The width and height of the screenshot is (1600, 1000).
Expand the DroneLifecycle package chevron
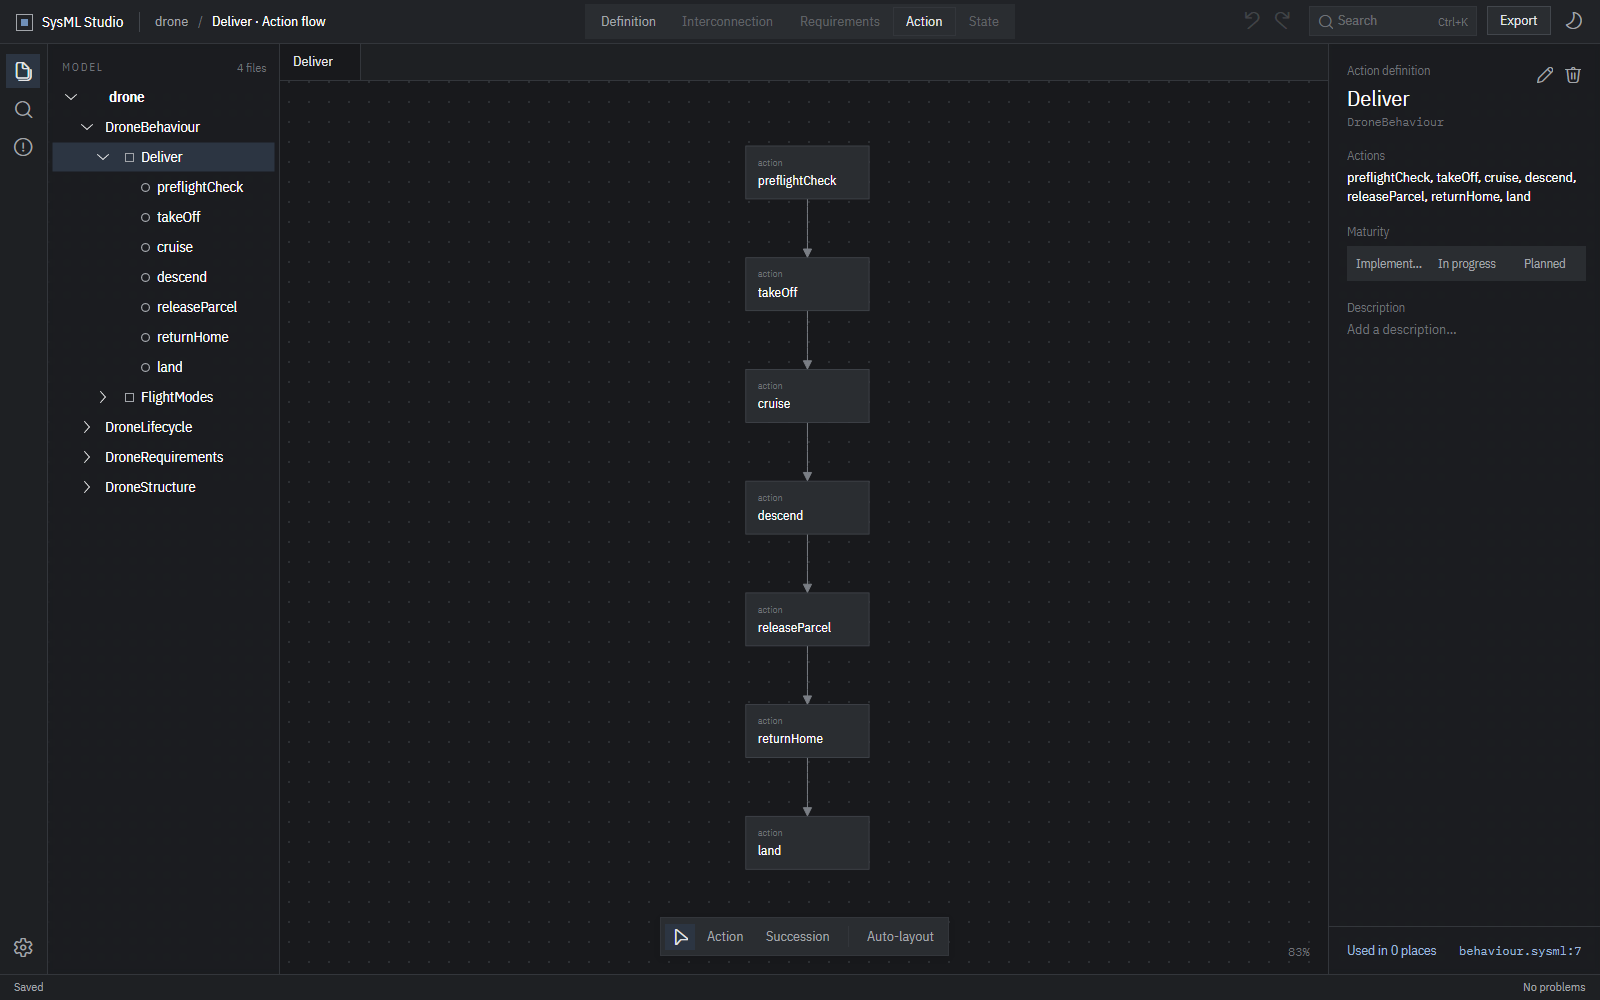87,427
